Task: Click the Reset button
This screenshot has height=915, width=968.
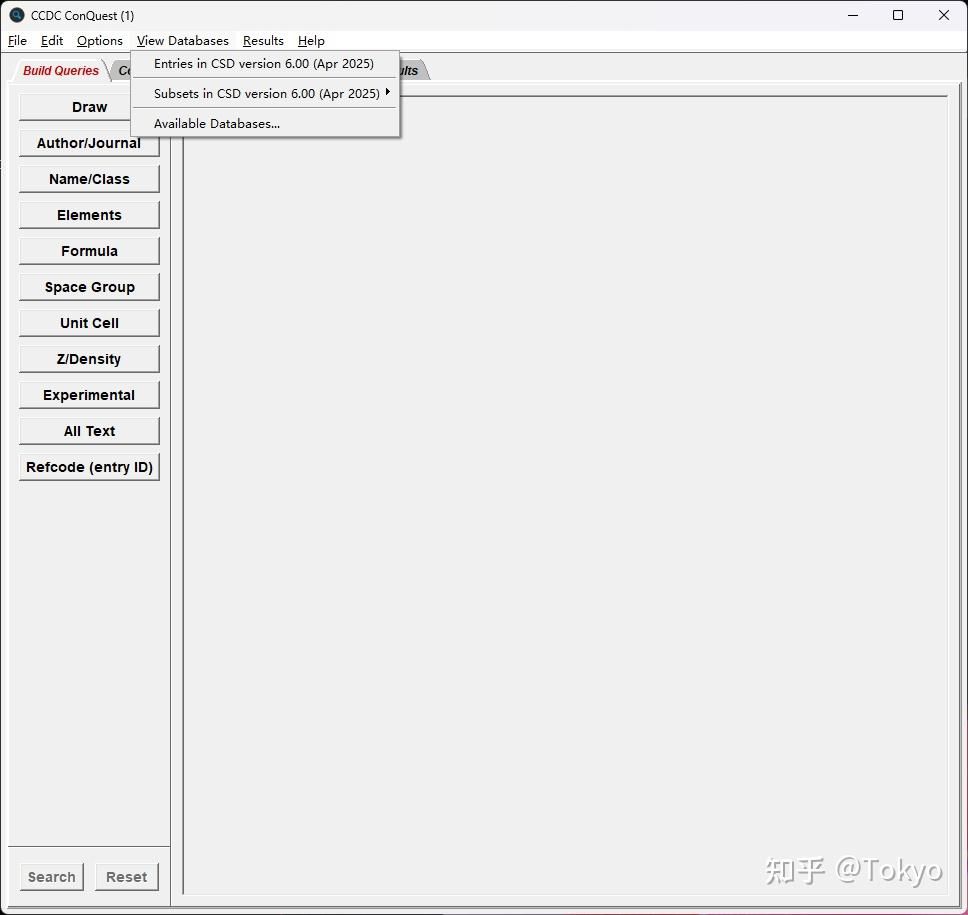Action: [x=127, y=877]
